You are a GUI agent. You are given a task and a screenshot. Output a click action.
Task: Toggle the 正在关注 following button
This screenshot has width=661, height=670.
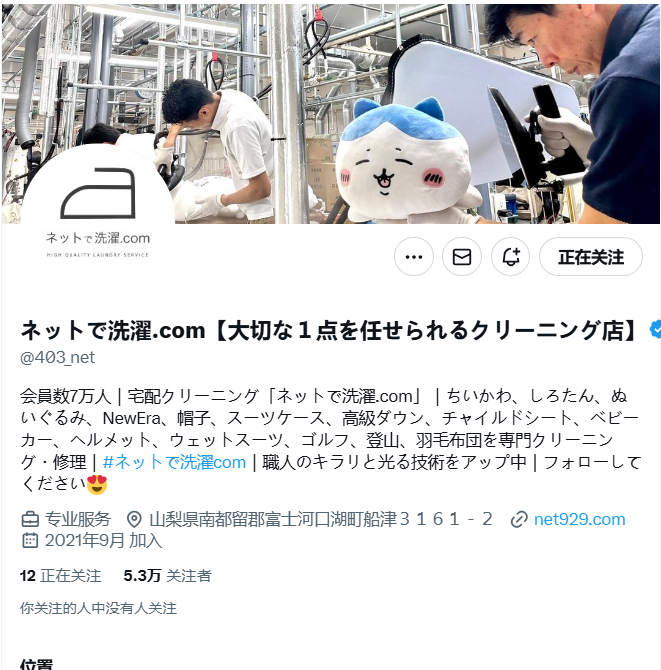coord(591,257)
